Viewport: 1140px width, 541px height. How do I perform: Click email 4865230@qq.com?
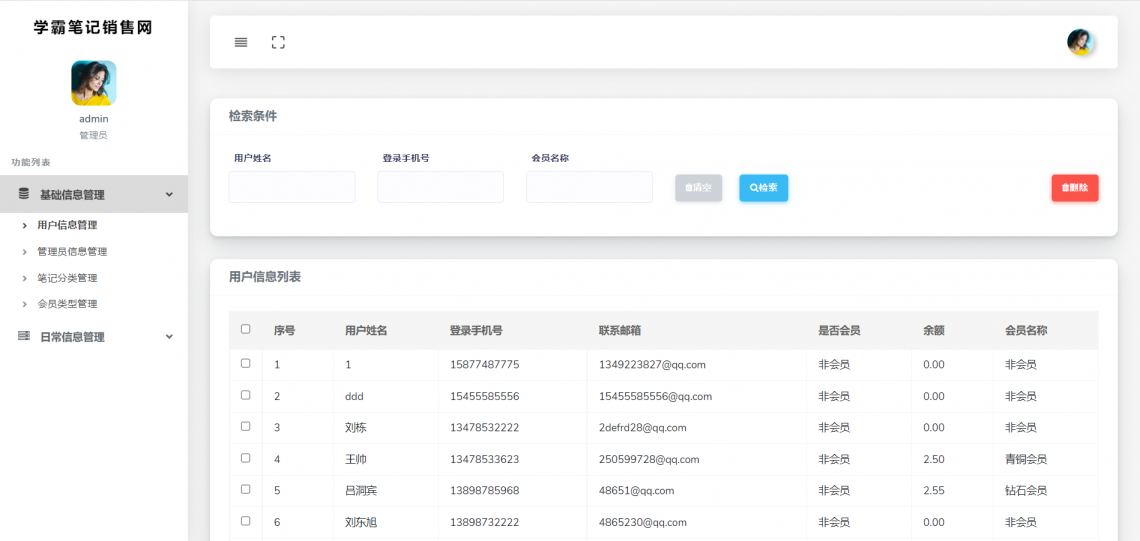(x=643, y=522)
